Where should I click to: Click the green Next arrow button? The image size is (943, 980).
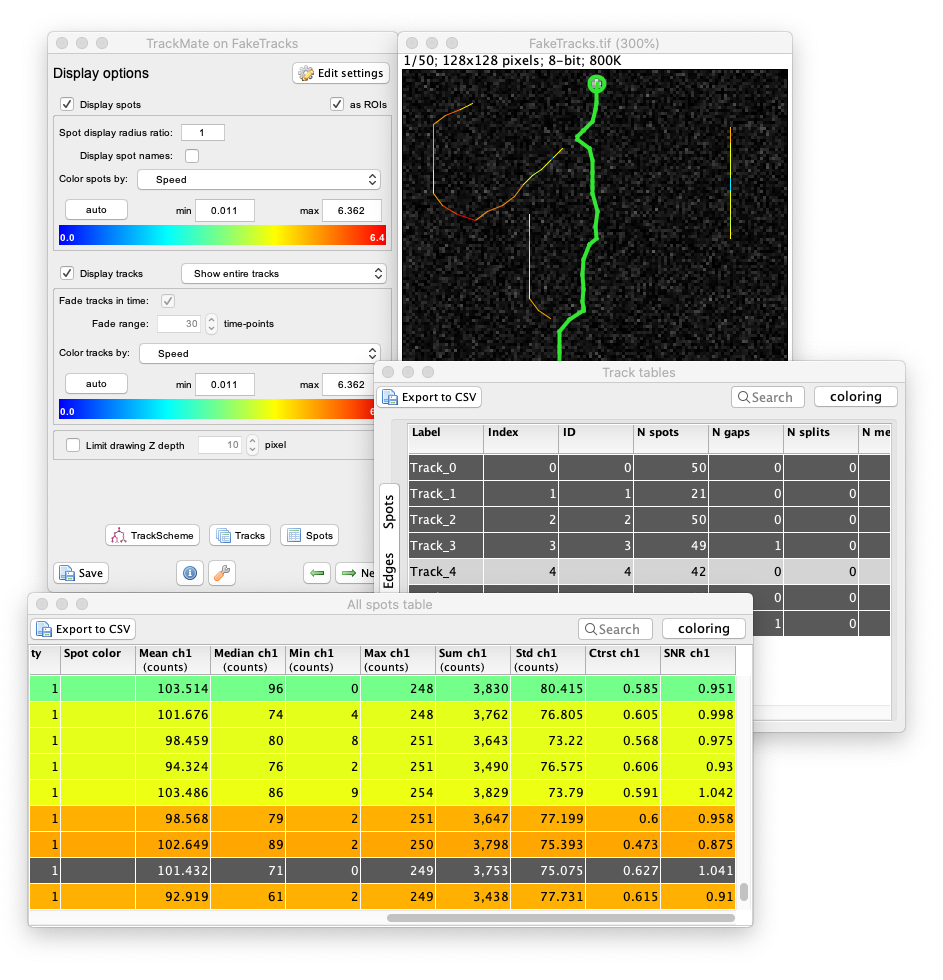click(x=355, y=573)
